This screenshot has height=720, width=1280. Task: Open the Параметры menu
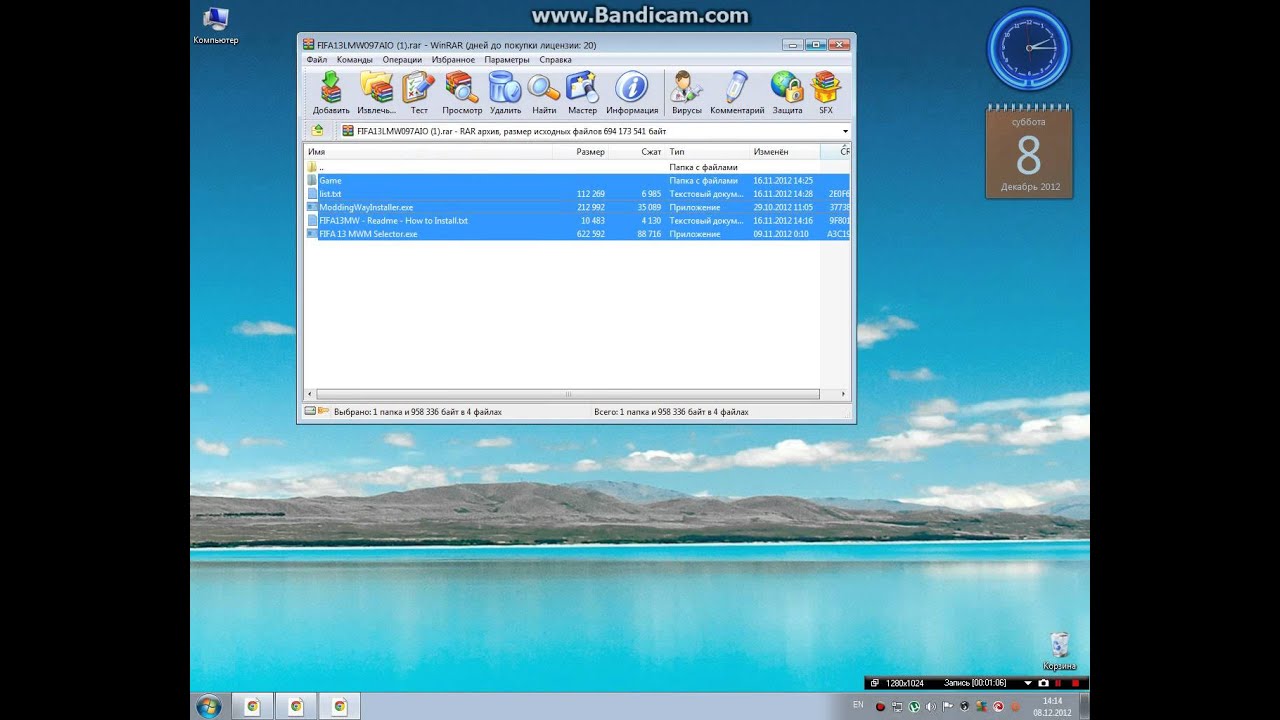coord(507,60)
